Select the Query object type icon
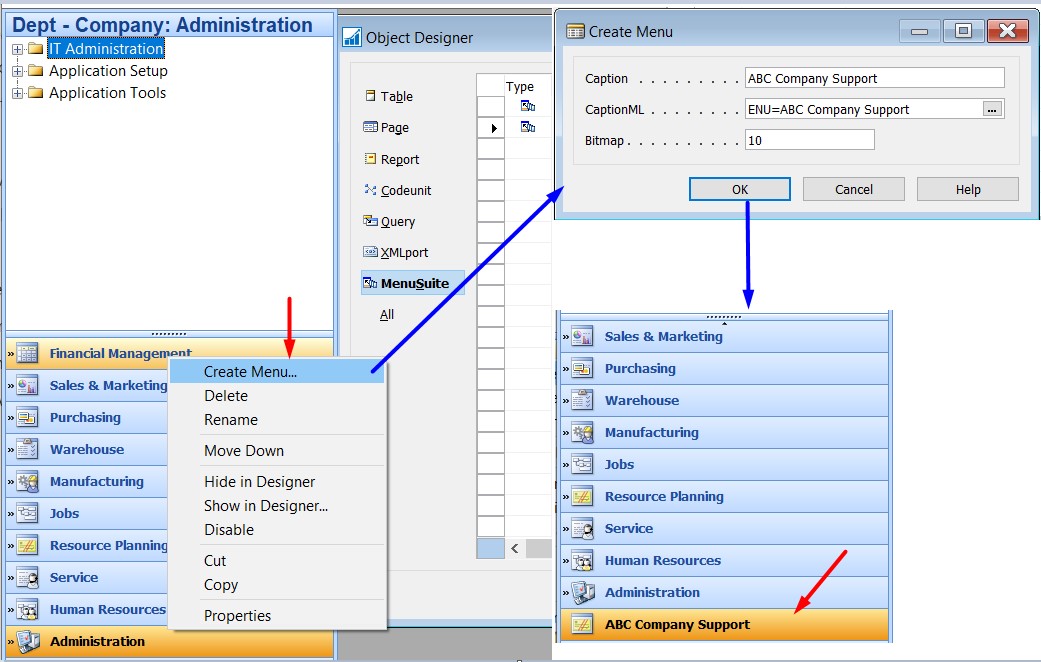This screenshot has width=1041, height=662. point(370,221)
